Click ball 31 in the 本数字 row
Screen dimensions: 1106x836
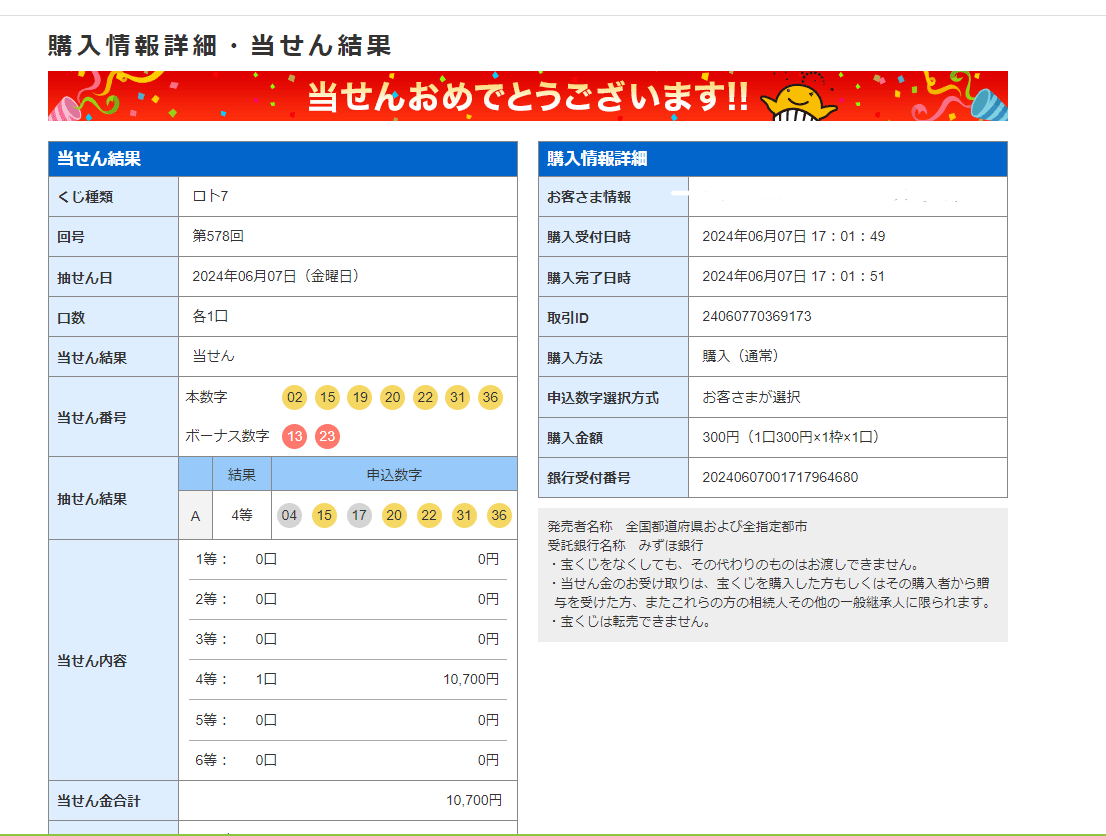[457, 397]
